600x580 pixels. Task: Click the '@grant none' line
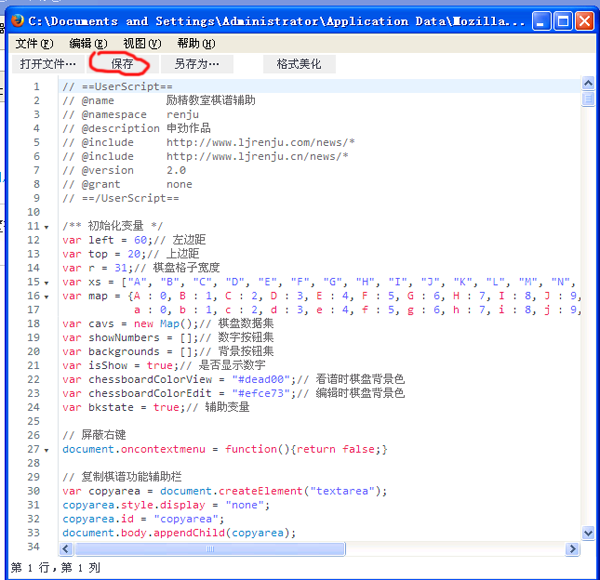tap(127, 184)
